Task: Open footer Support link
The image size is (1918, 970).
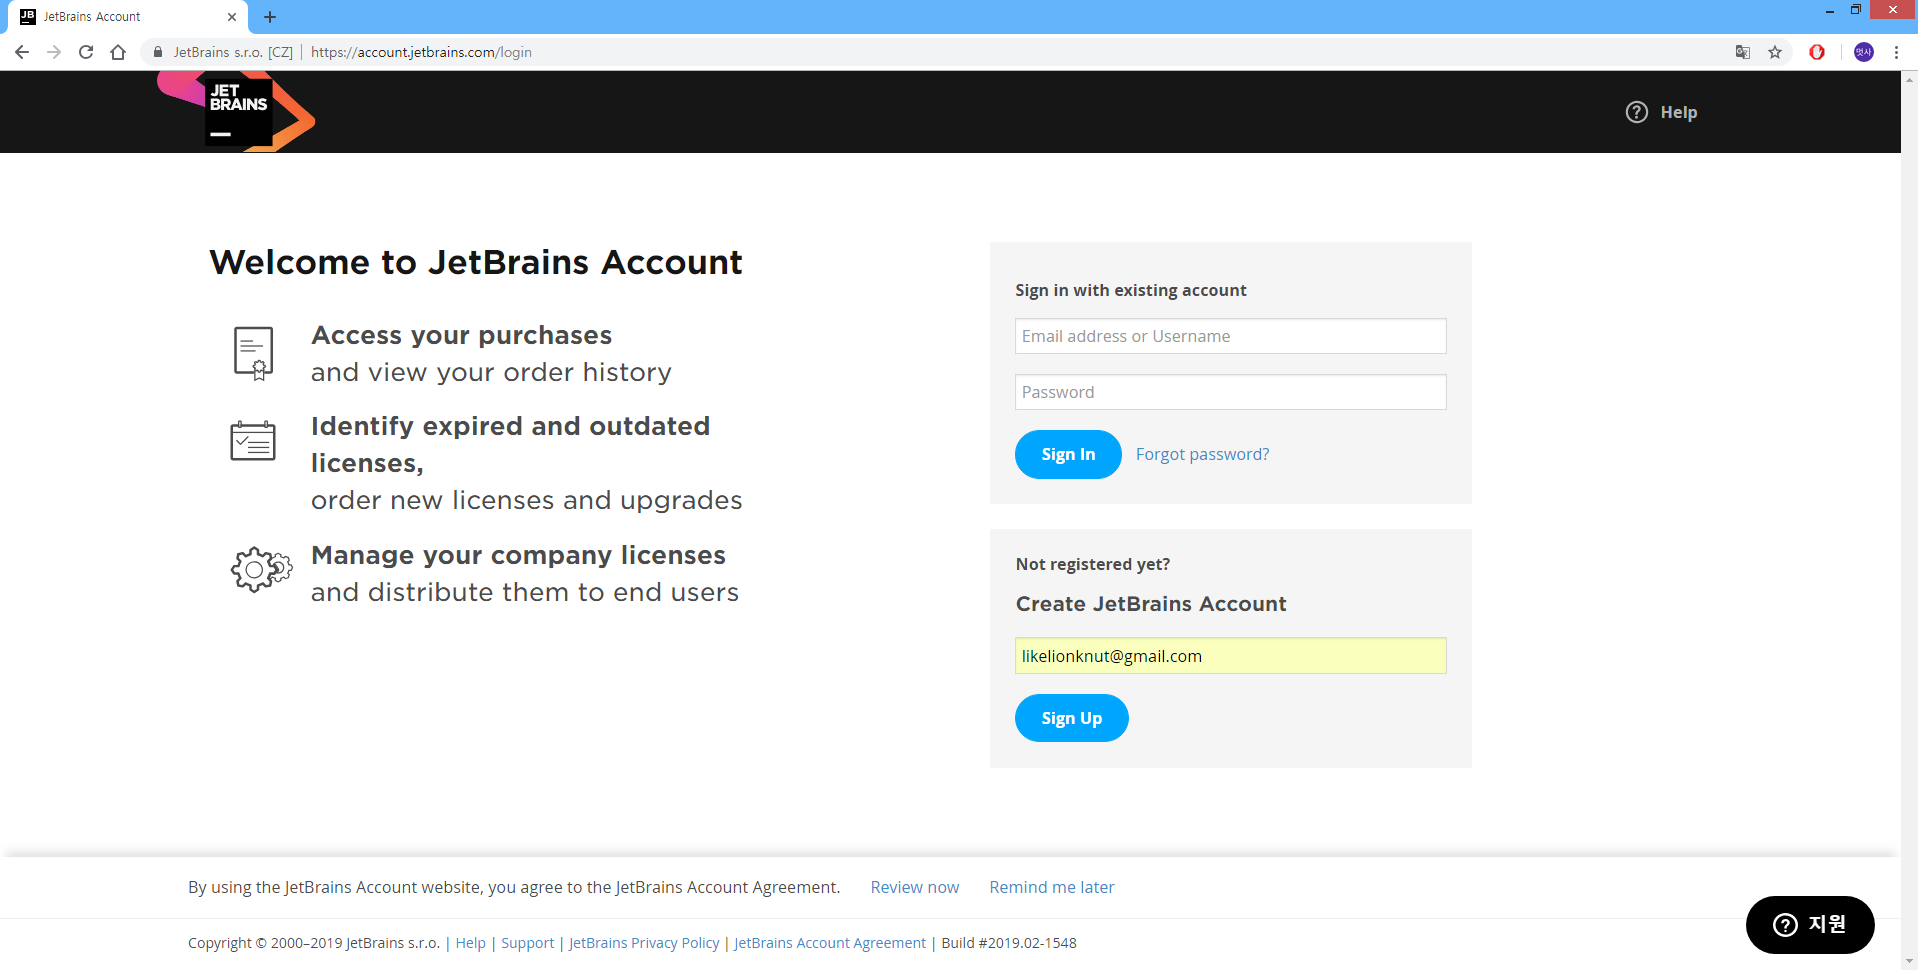Action: (527, 943)
